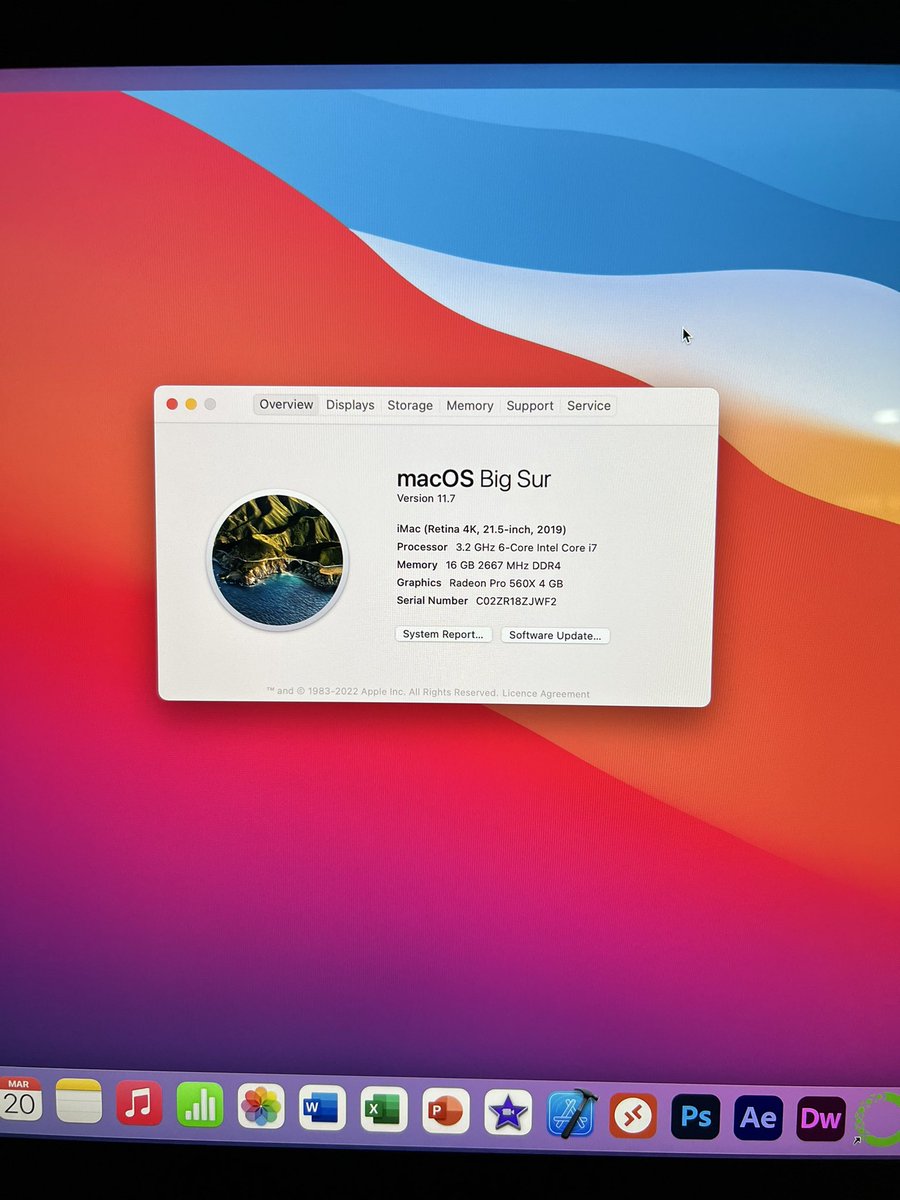Screen dimensions: 900x1200
Task: Open Microsoft Remote Desktop in Dock
Action: coord(633,1115)
